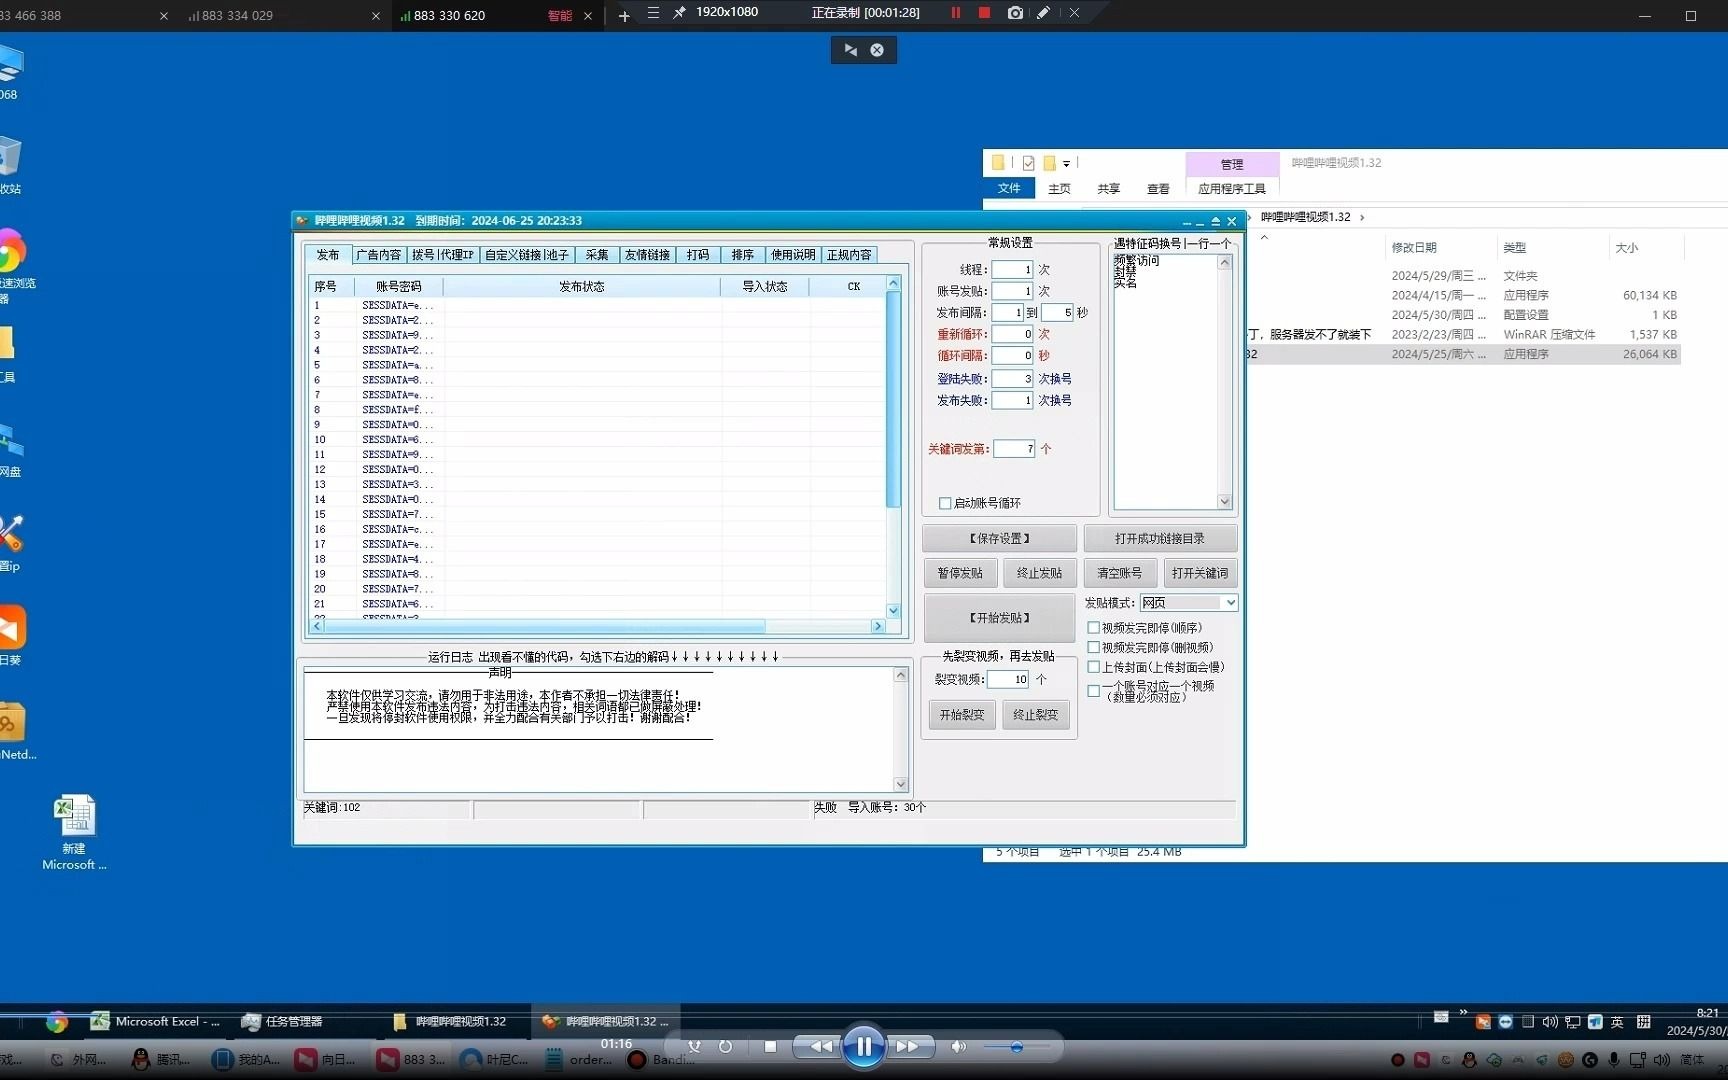Check 上传封面 option
The width and height of the screenshot is (1728, 1080).
(x=1094, y=667)
